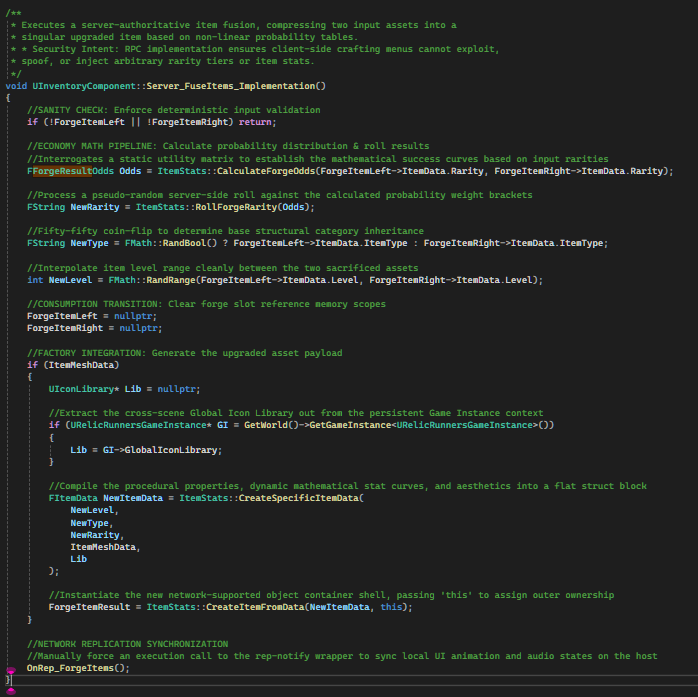Click the highlighted FForgeResultOdds type
This screenshot has width=698, height=697.
pos(70,171)
